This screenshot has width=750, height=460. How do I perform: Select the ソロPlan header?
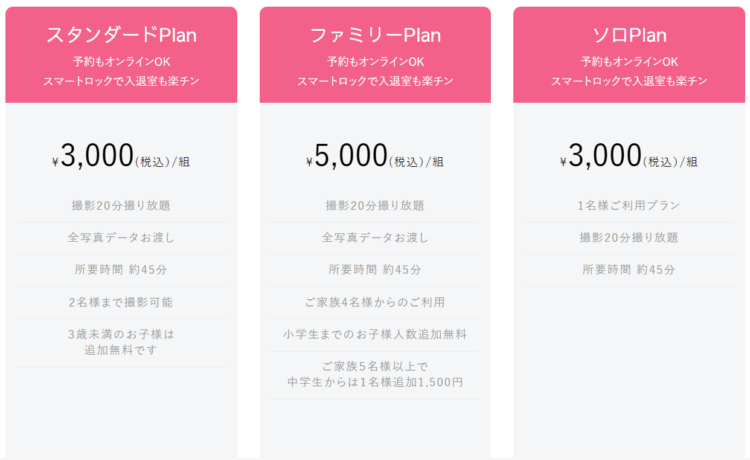pos(629,35)
